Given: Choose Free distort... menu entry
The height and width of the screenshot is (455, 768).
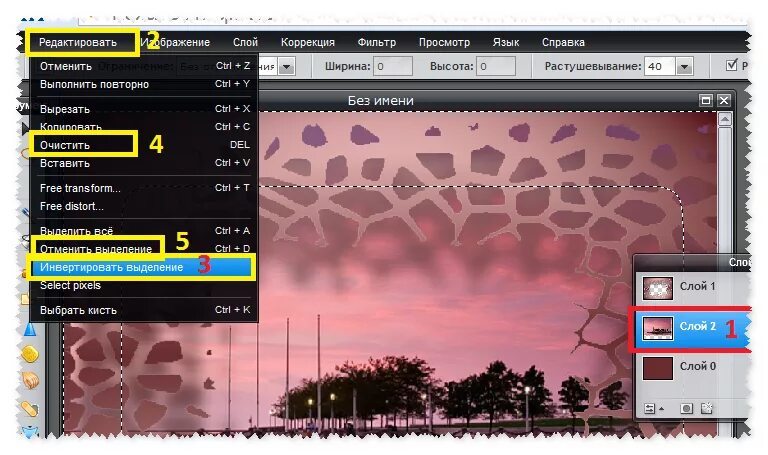Looking at the screenshot, I should point(144,206).
